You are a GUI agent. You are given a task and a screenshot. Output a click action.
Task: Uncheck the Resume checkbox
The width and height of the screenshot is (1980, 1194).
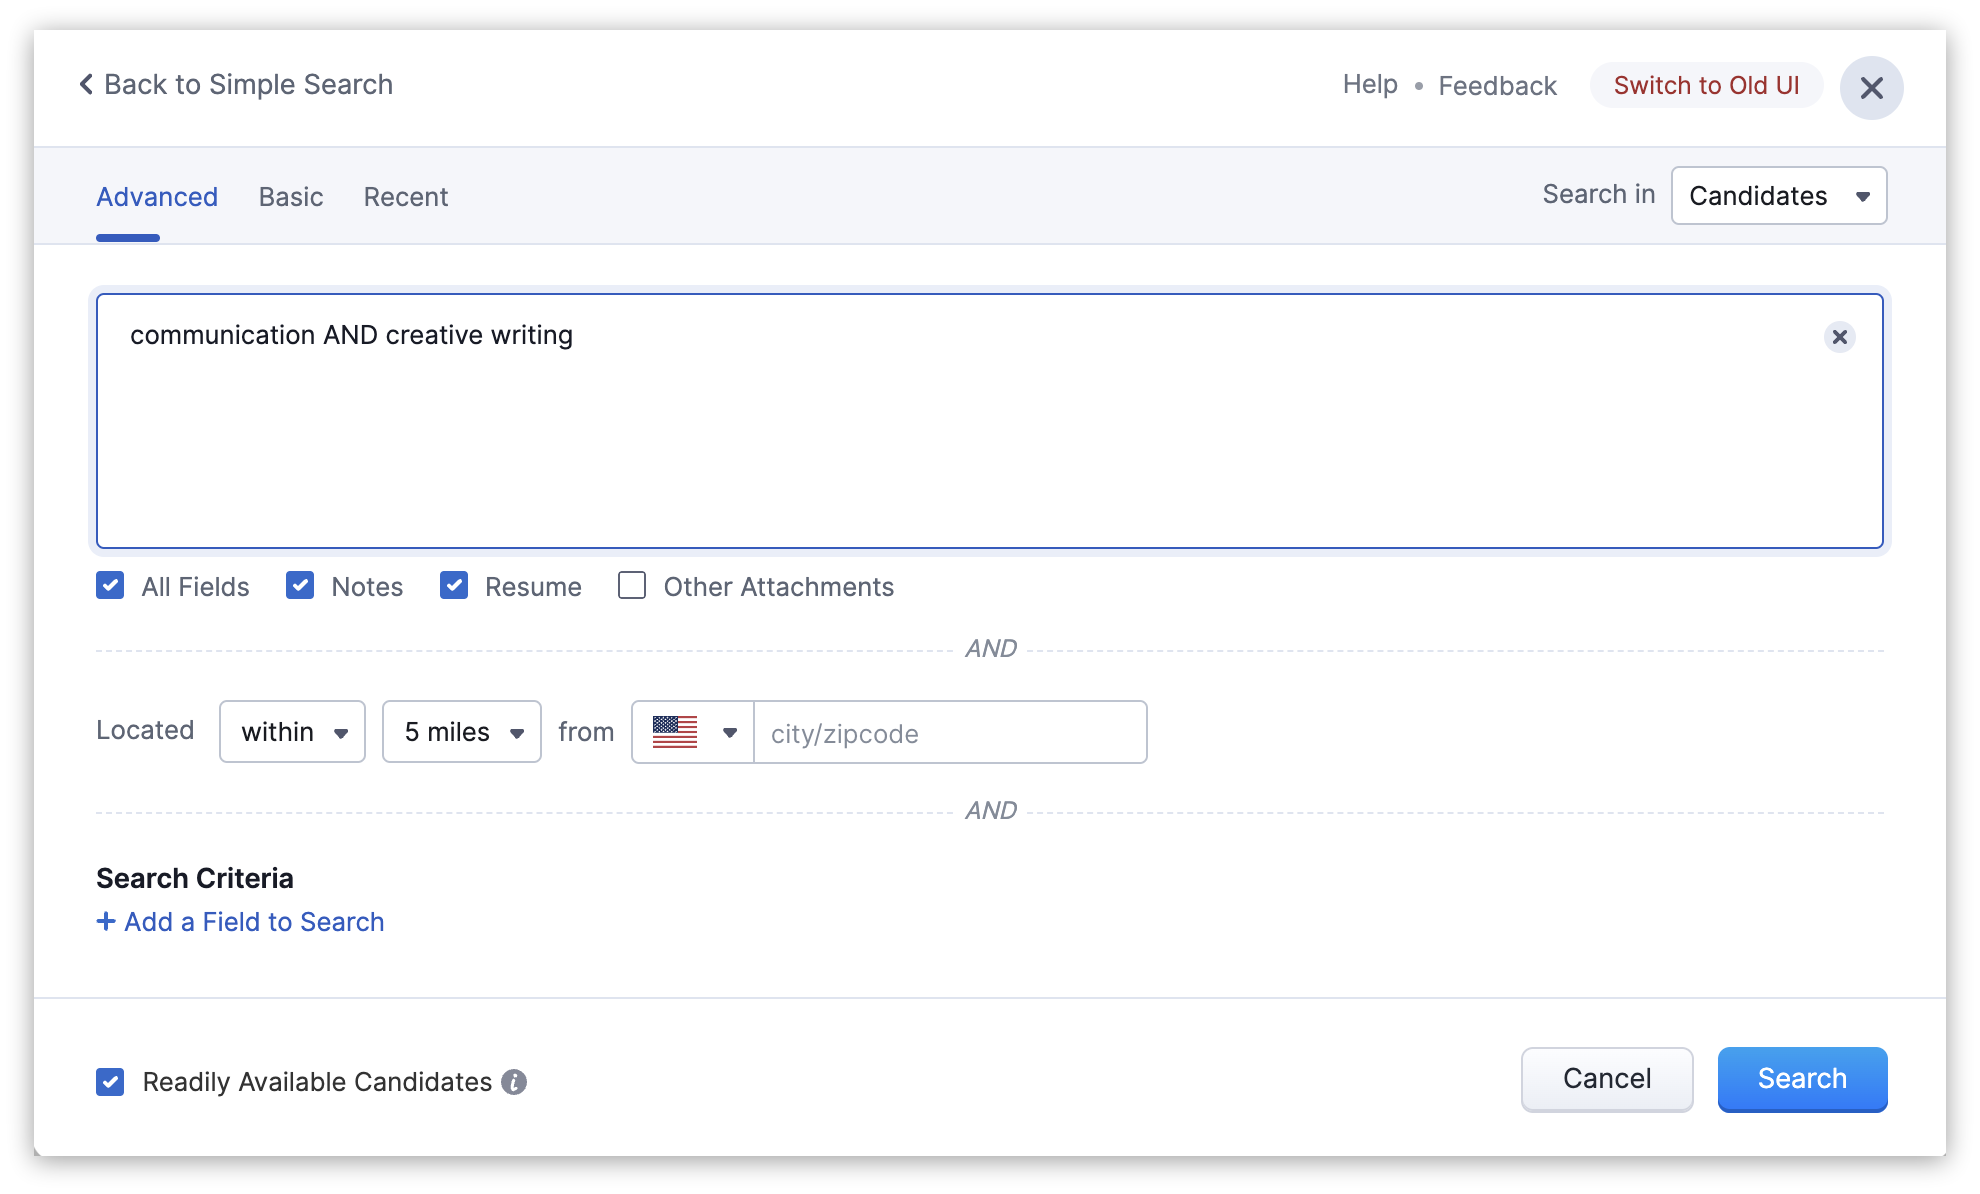[454, 586]
